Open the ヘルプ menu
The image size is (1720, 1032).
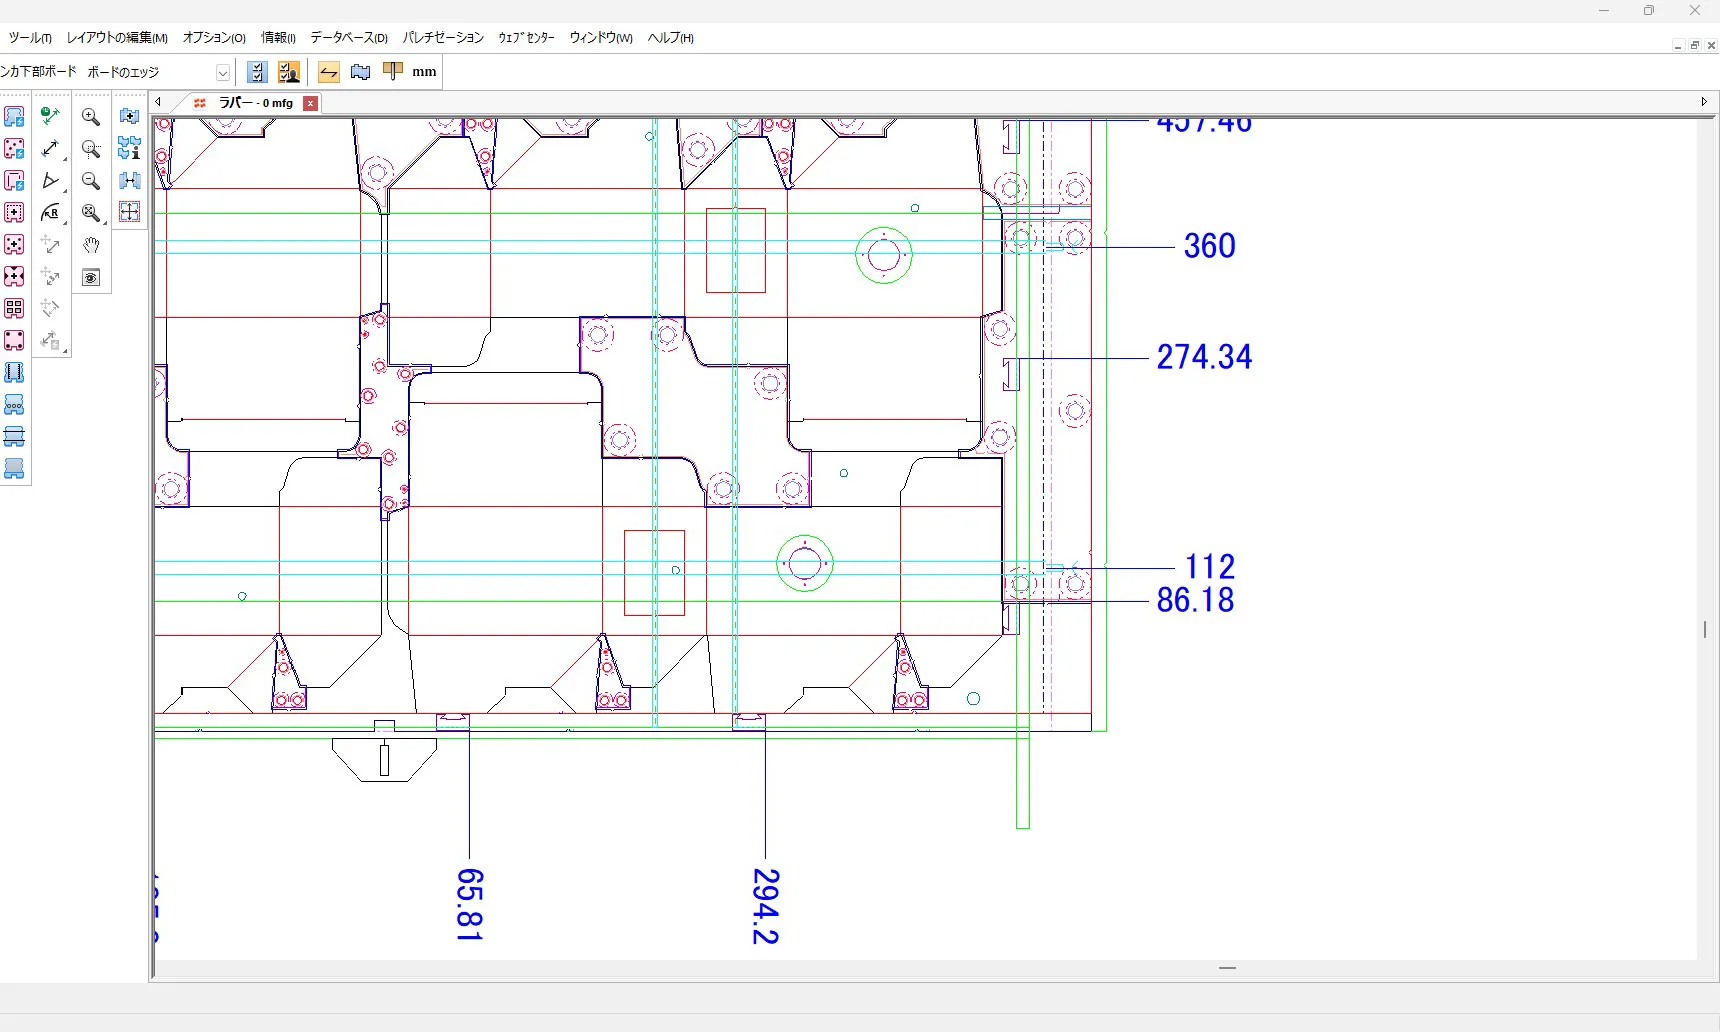pyautogui.click(x=670, y=38)
